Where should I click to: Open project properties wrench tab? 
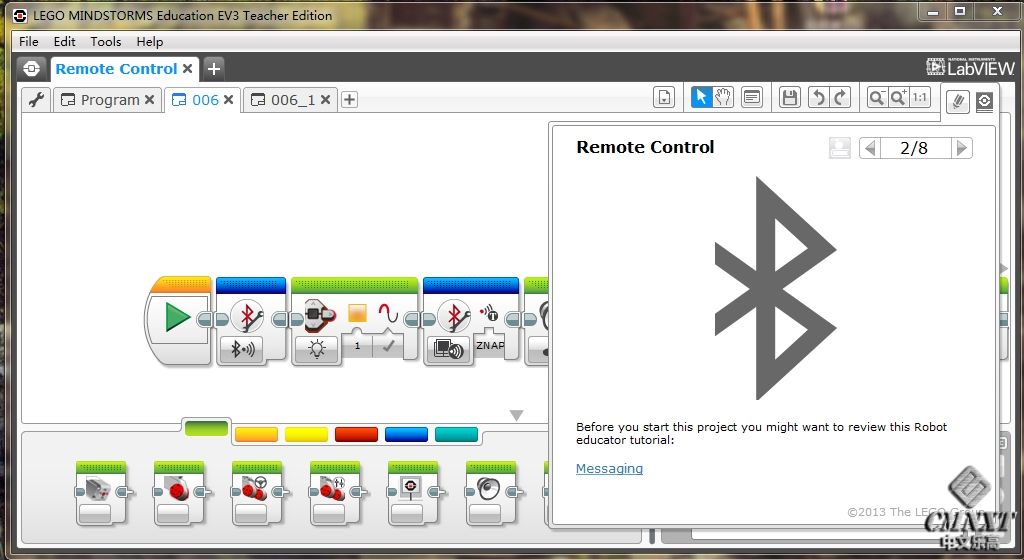36,100
